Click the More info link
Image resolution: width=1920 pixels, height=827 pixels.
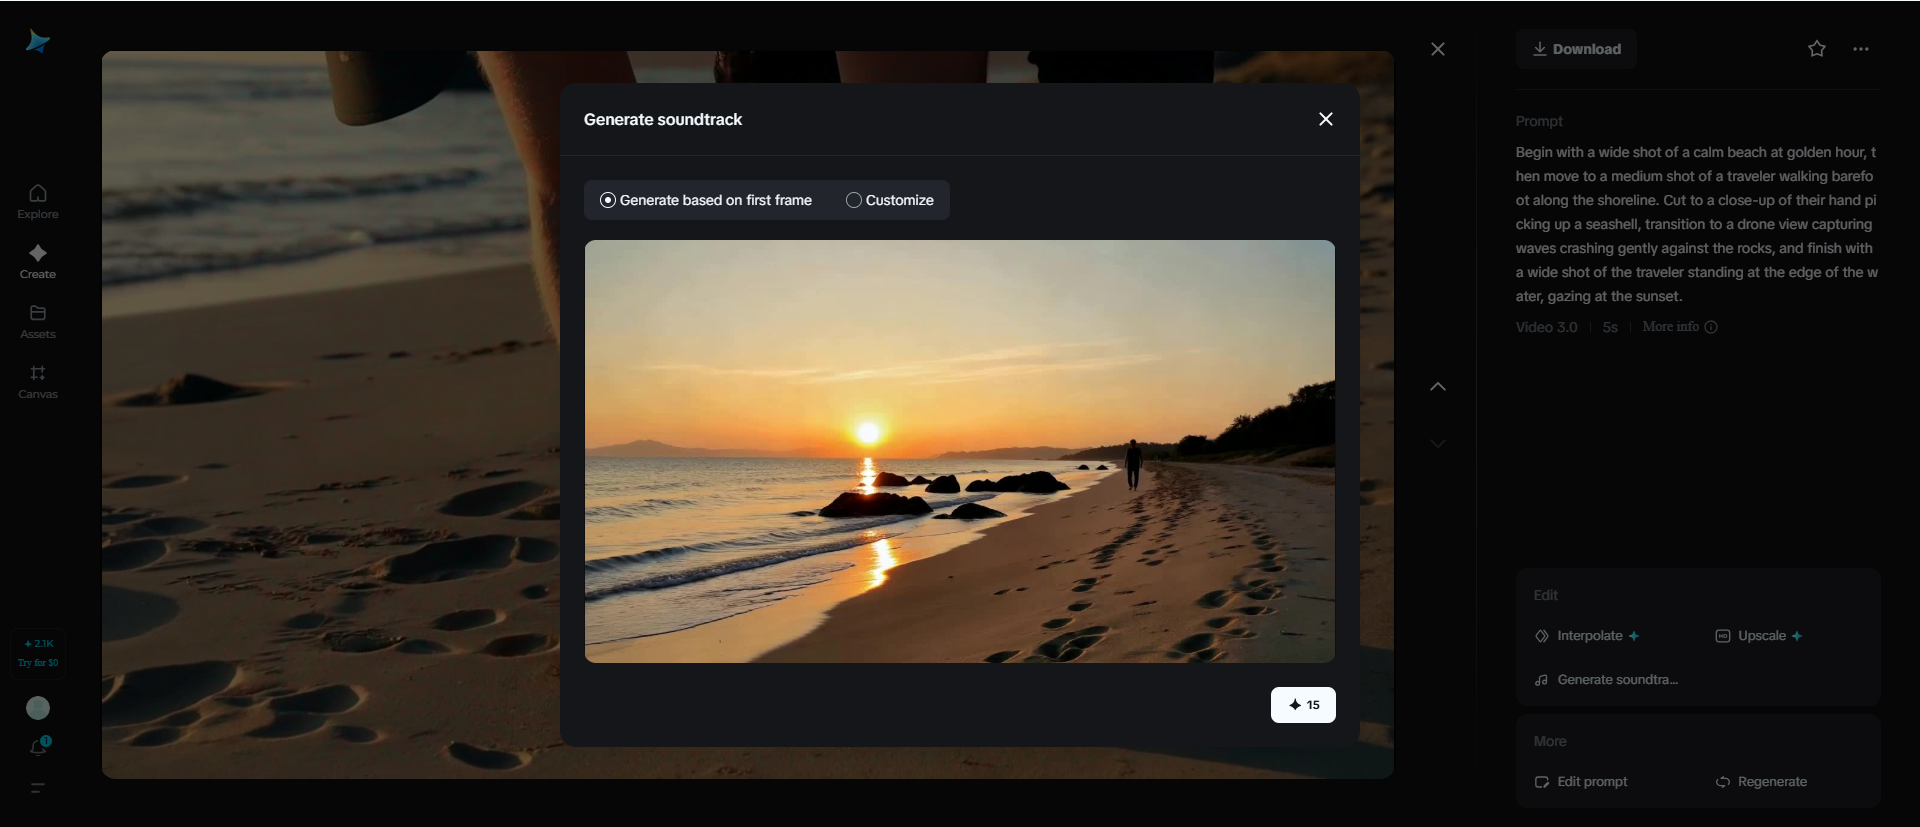[x=1680, y=327]
